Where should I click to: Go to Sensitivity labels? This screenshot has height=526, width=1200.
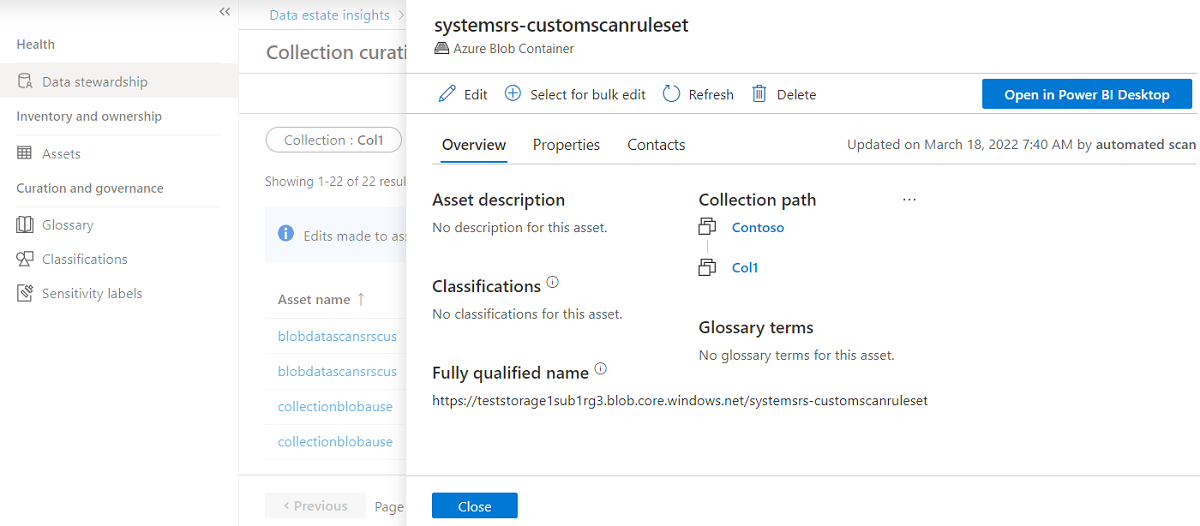(x=91, y=293)
